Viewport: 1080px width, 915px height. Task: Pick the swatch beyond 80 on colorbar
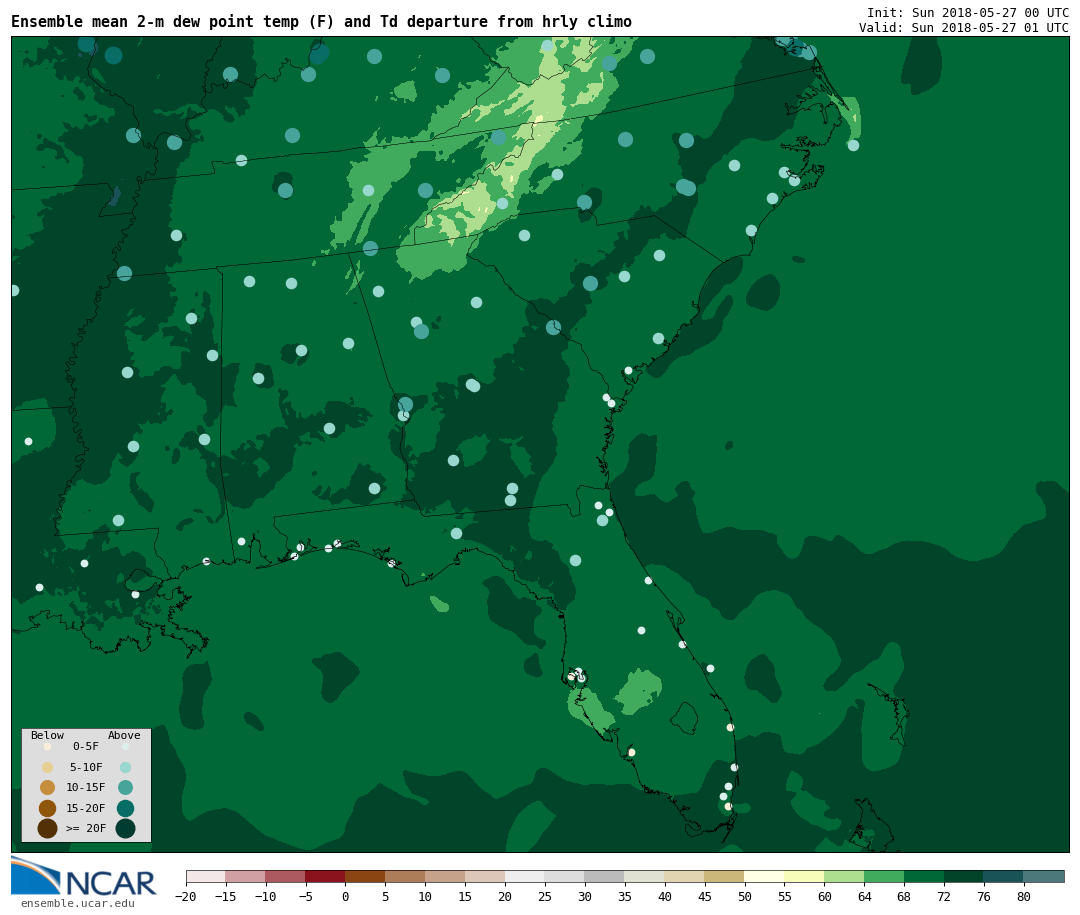click(1044, 877)
